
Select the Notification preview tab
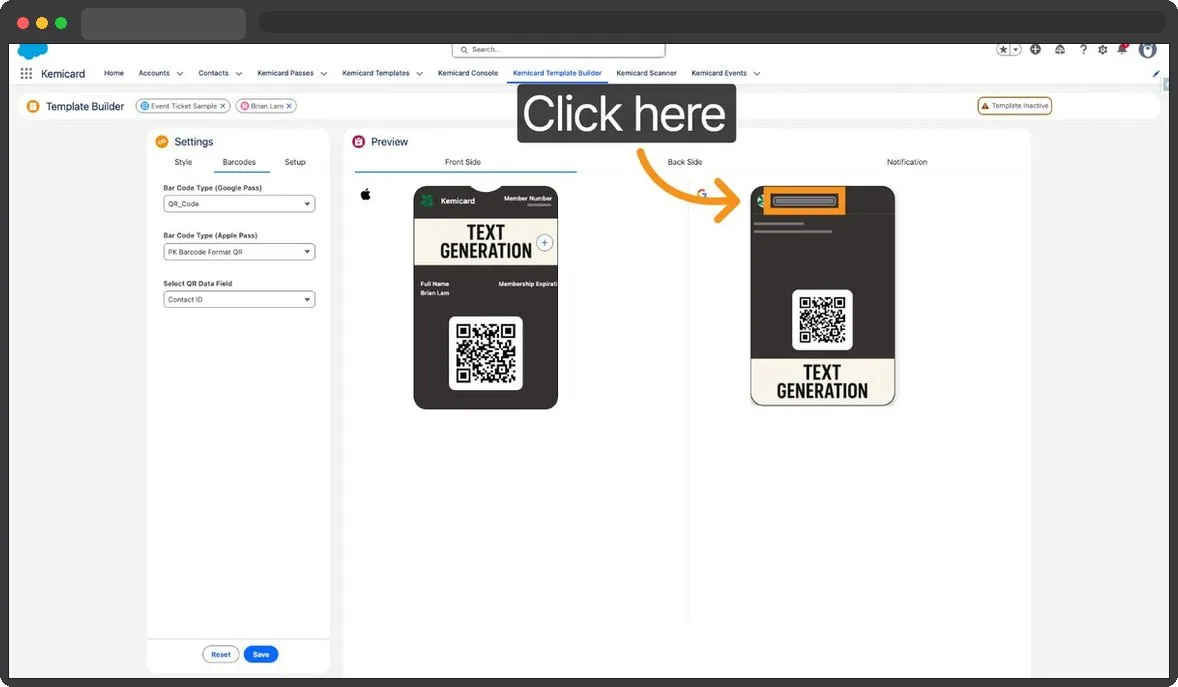tap(907, 162)
